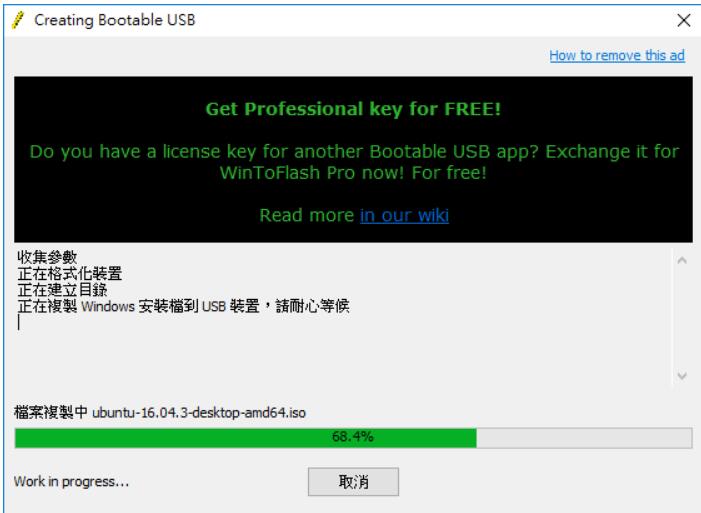The image size is (701, 513).
Task: Click the 'Work in progress...' status text
Action: (72, 482)
